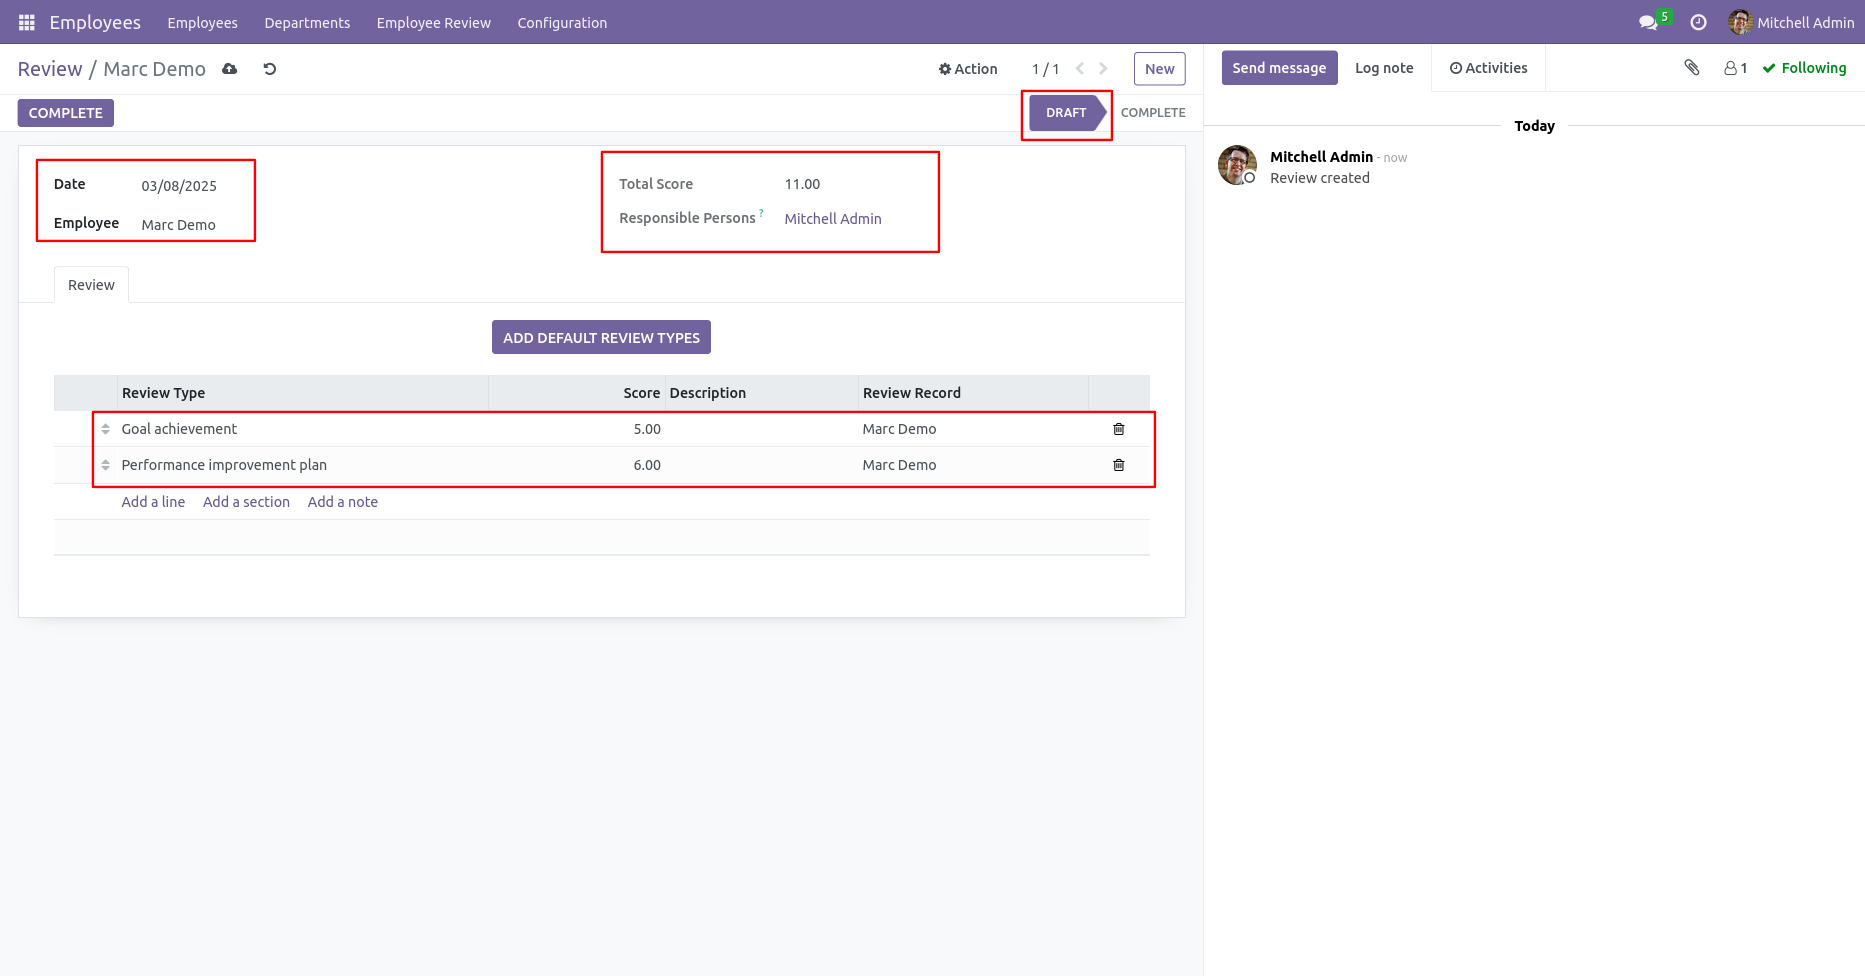Screen dimensions: 1865x976
Task: Go to next record arrow
Action: pos(1103,69)
